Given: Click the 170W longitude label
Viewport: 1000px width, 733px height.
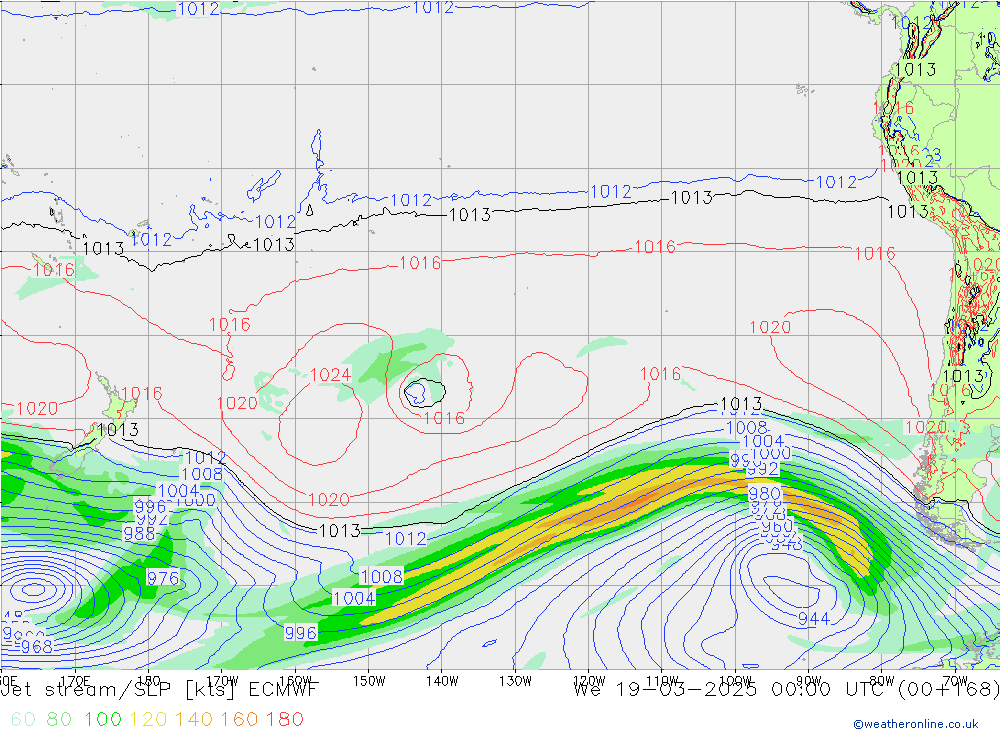Looking at the screenshot, I should click(222, 681).
